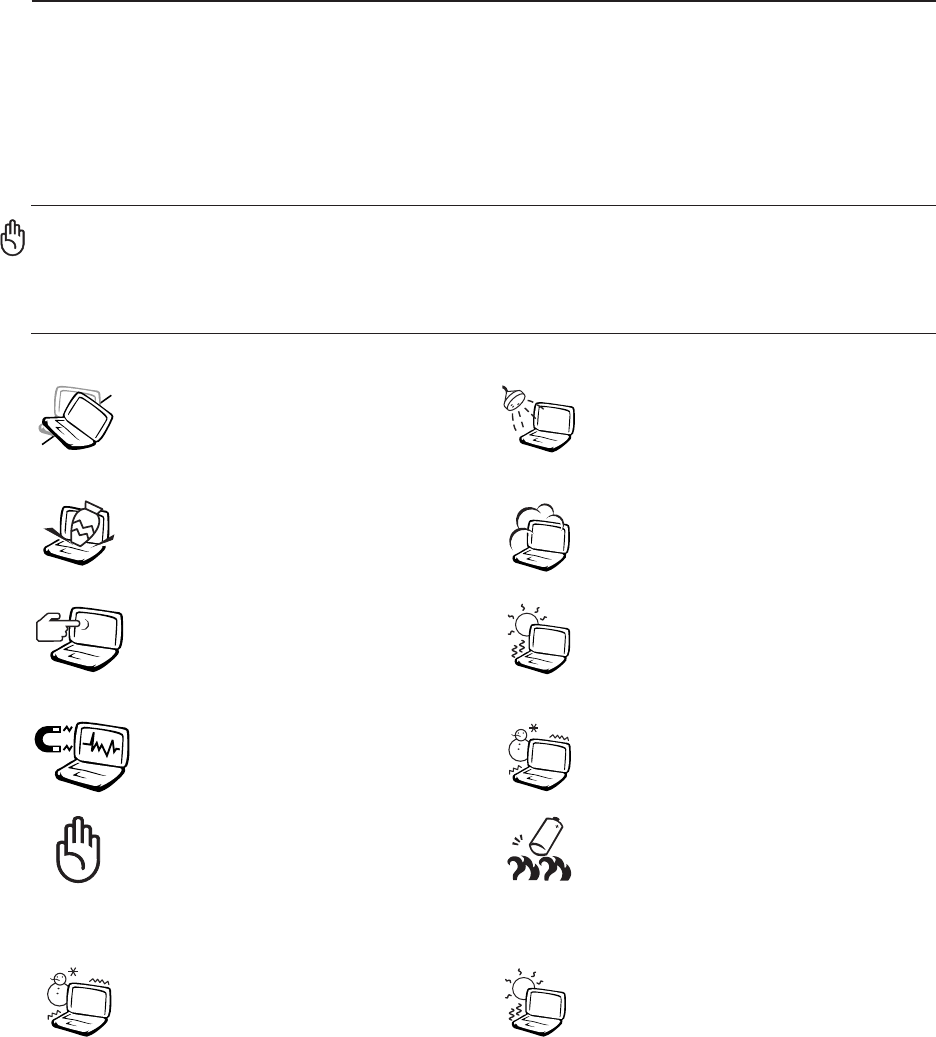Select the last-row sun hot laptop icon

click(536, 1002)
